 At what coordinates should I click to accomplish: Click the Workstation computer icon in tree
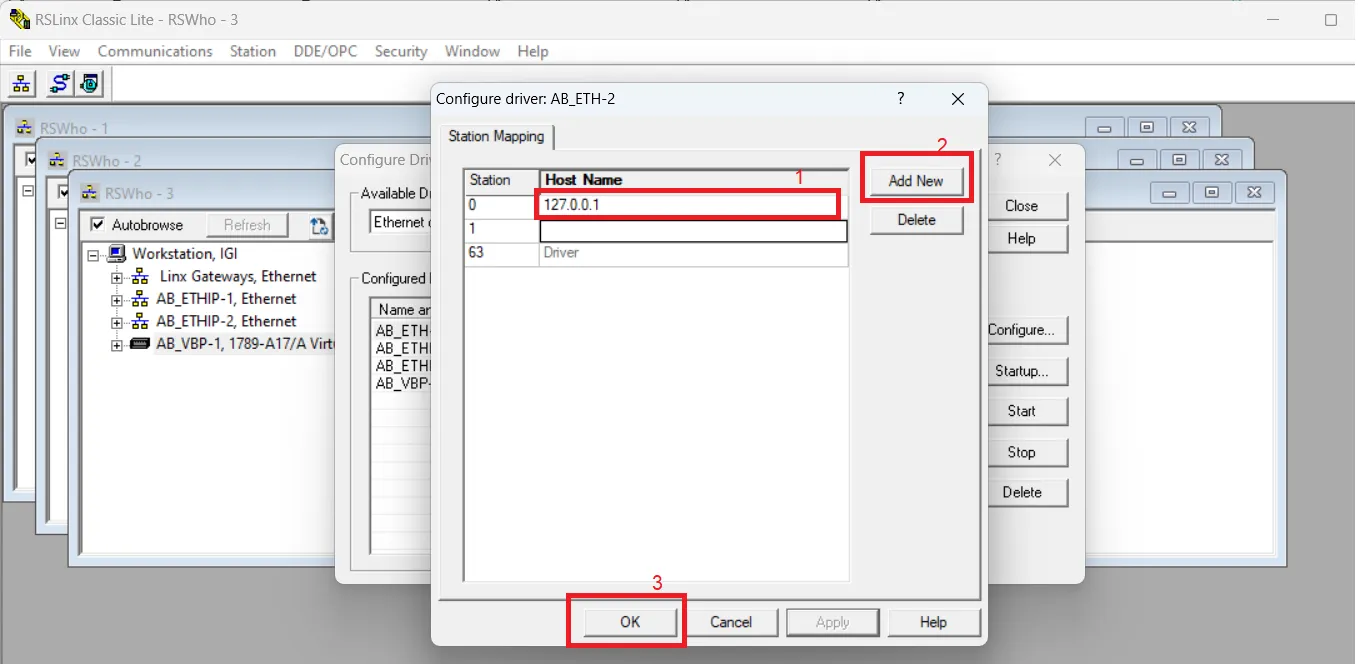pos(117,253)
